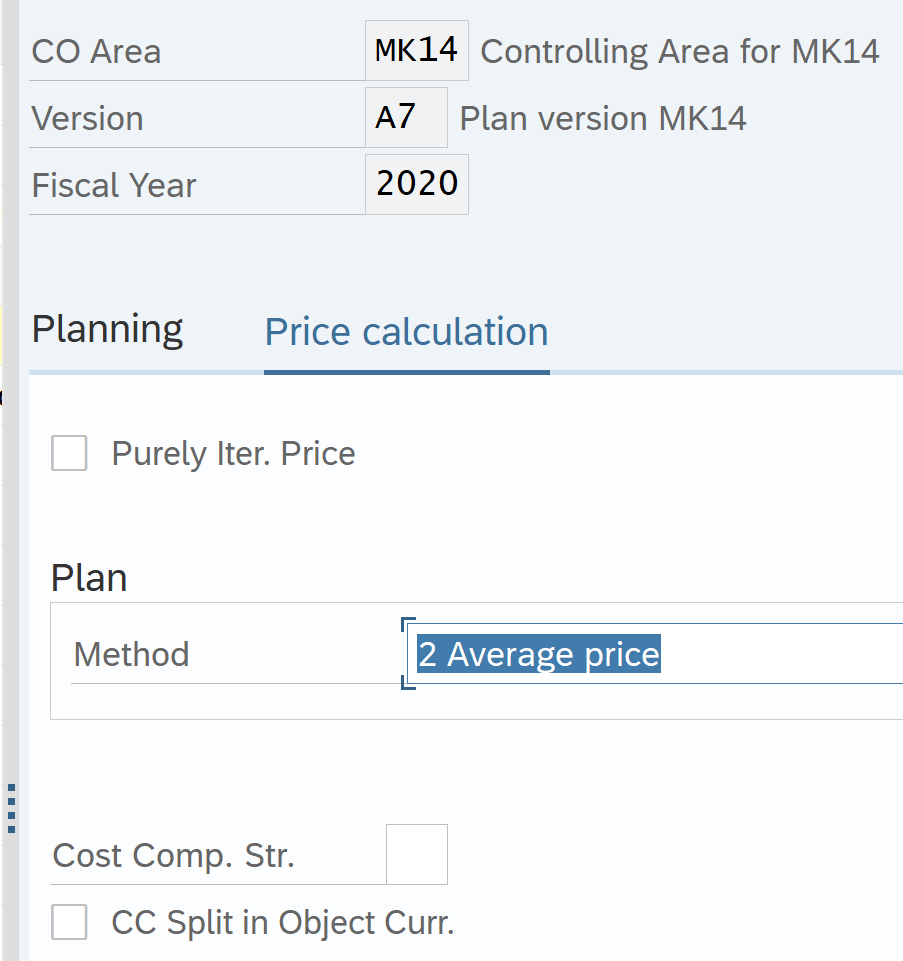Screen dimensions: 903x961
Task: Click the Method label in Plan group
Action: (131, 655)
